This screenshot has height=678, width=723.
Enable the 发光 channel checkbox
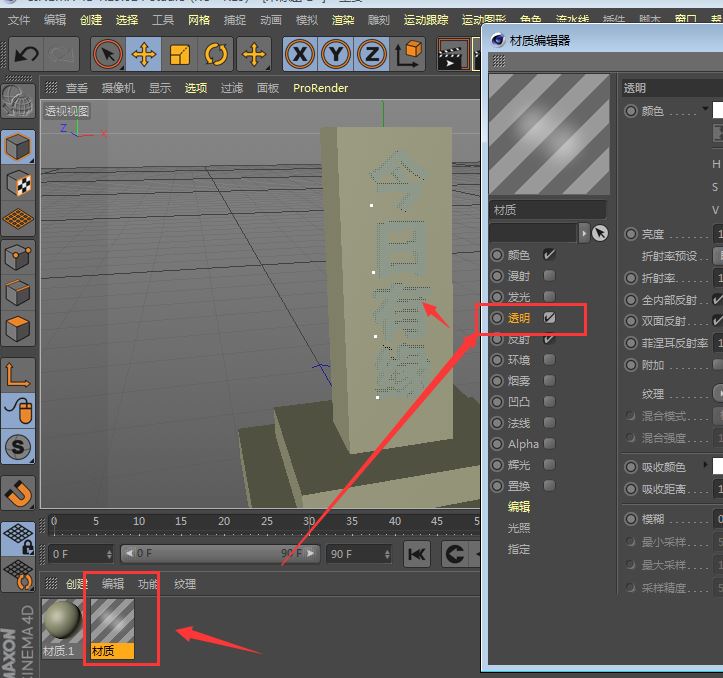pos(549,296)
